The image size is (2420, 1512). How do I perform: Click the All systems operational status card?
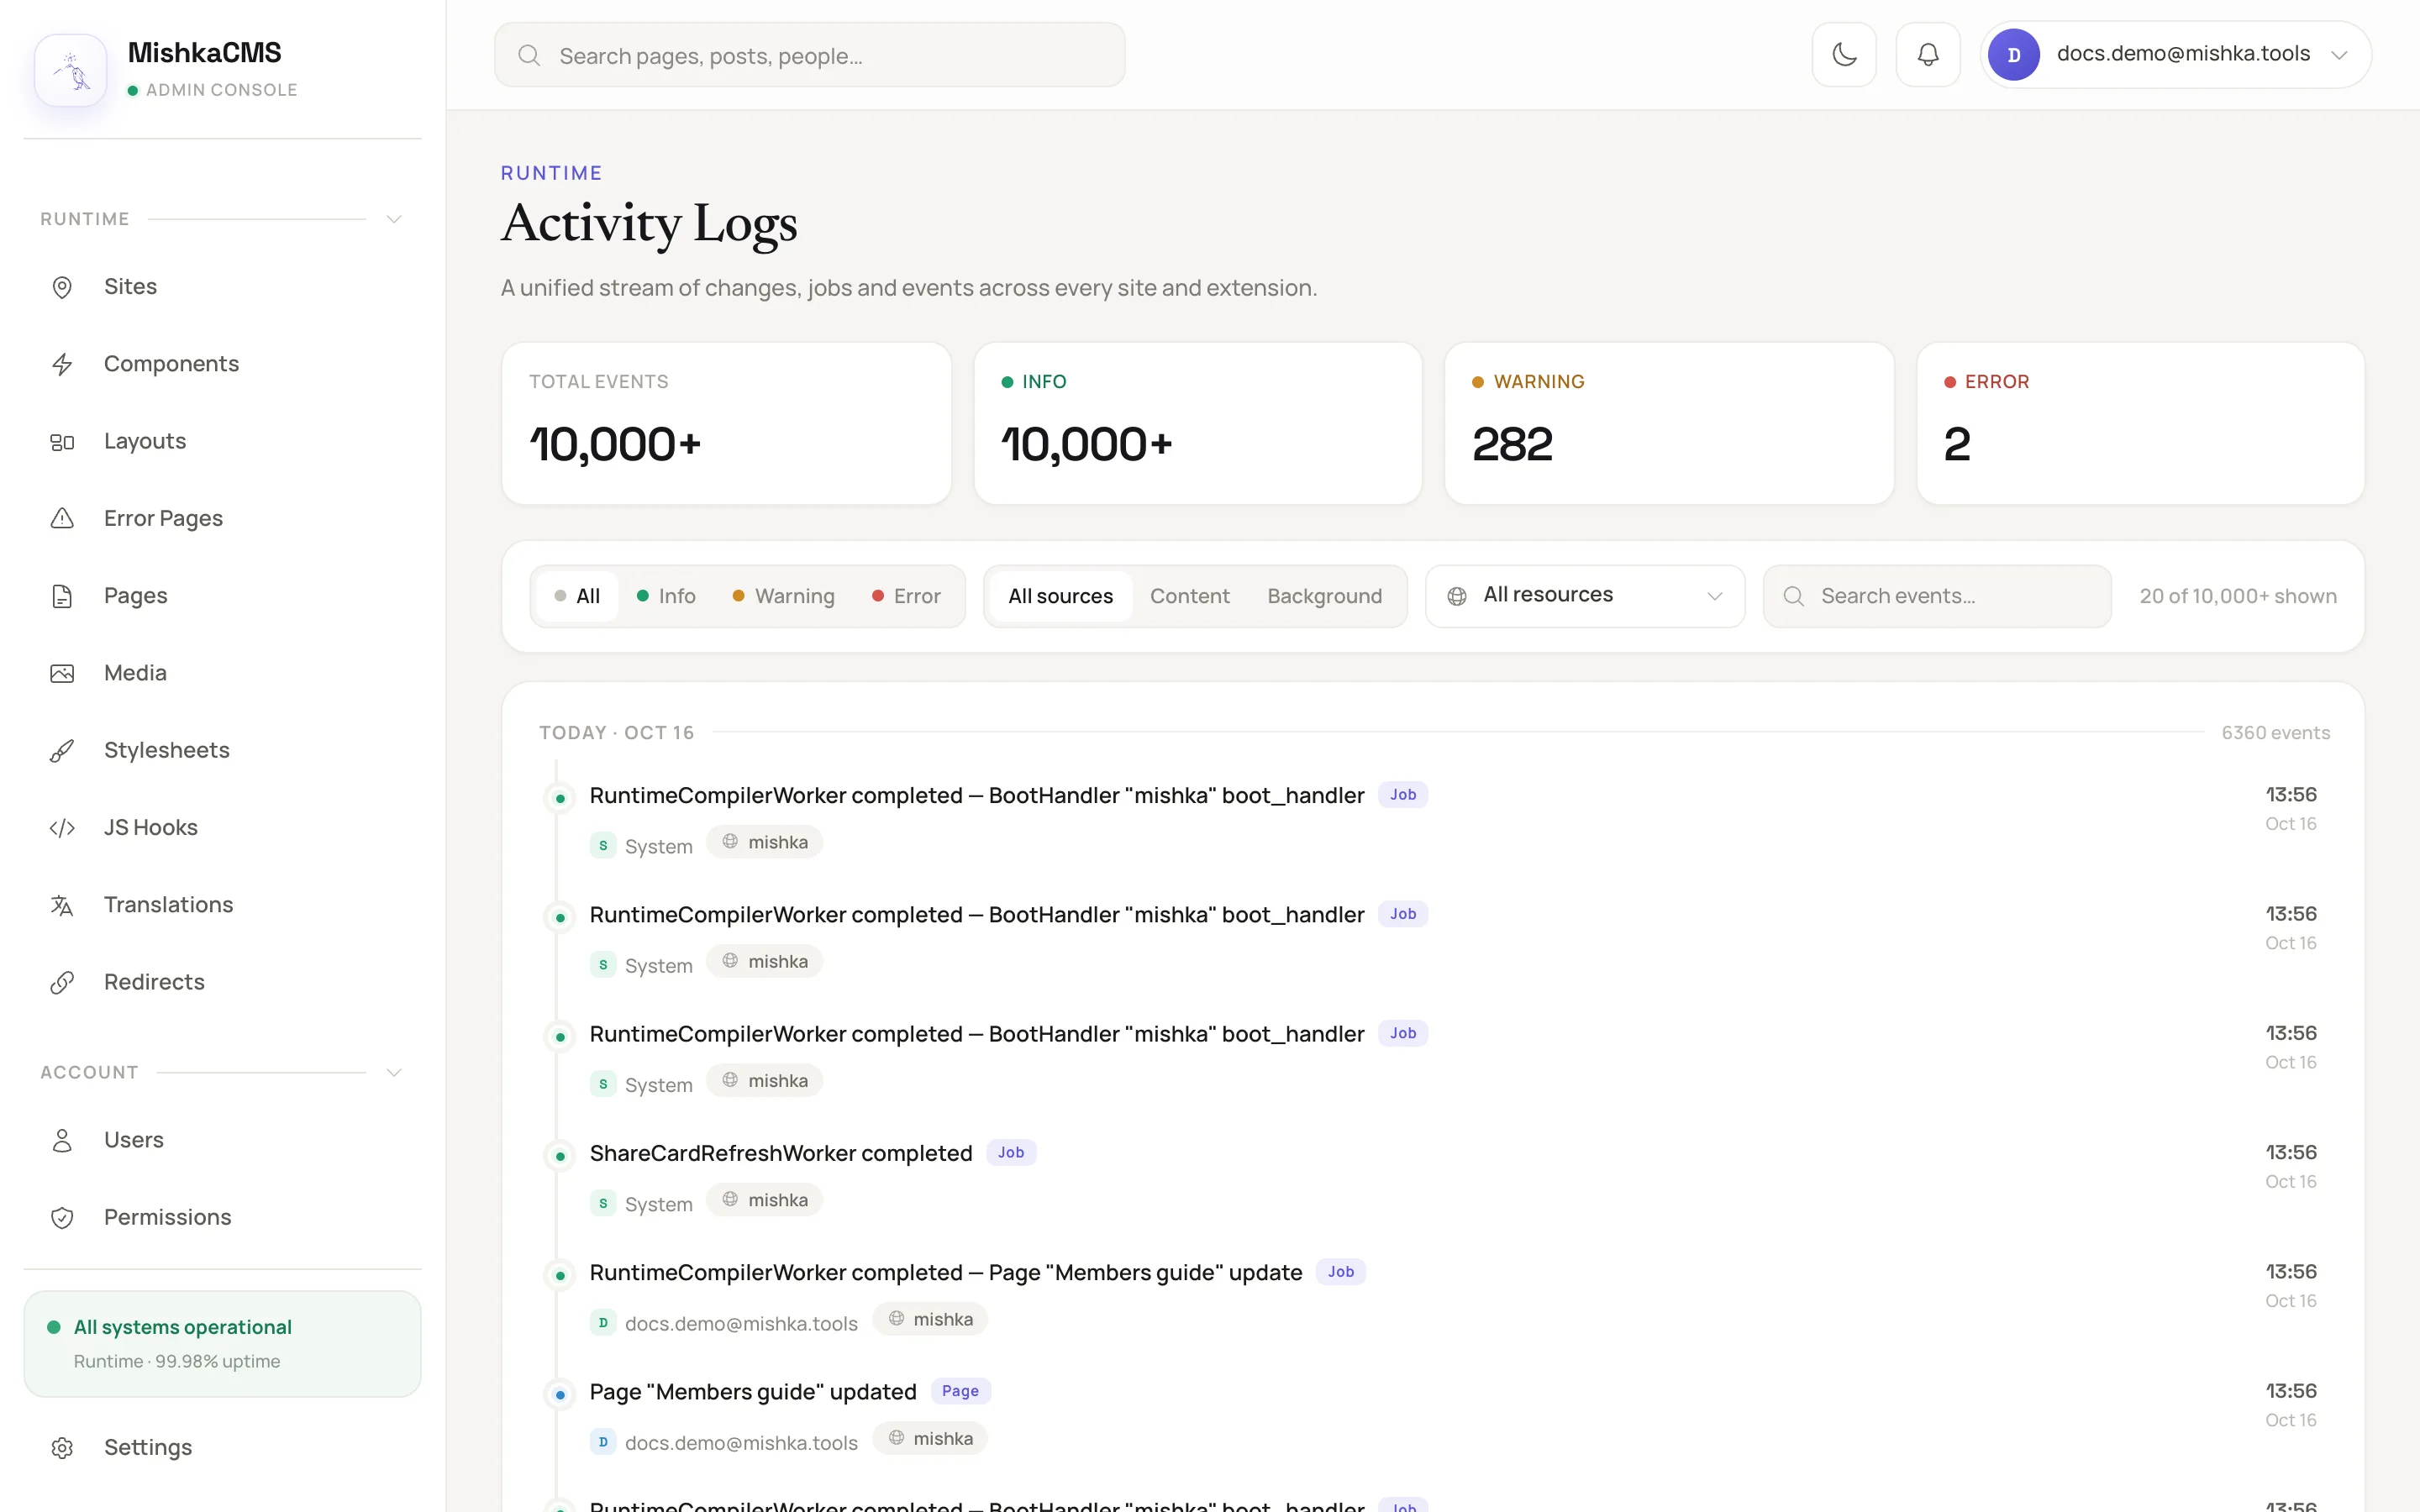[x=222, y=1343]
